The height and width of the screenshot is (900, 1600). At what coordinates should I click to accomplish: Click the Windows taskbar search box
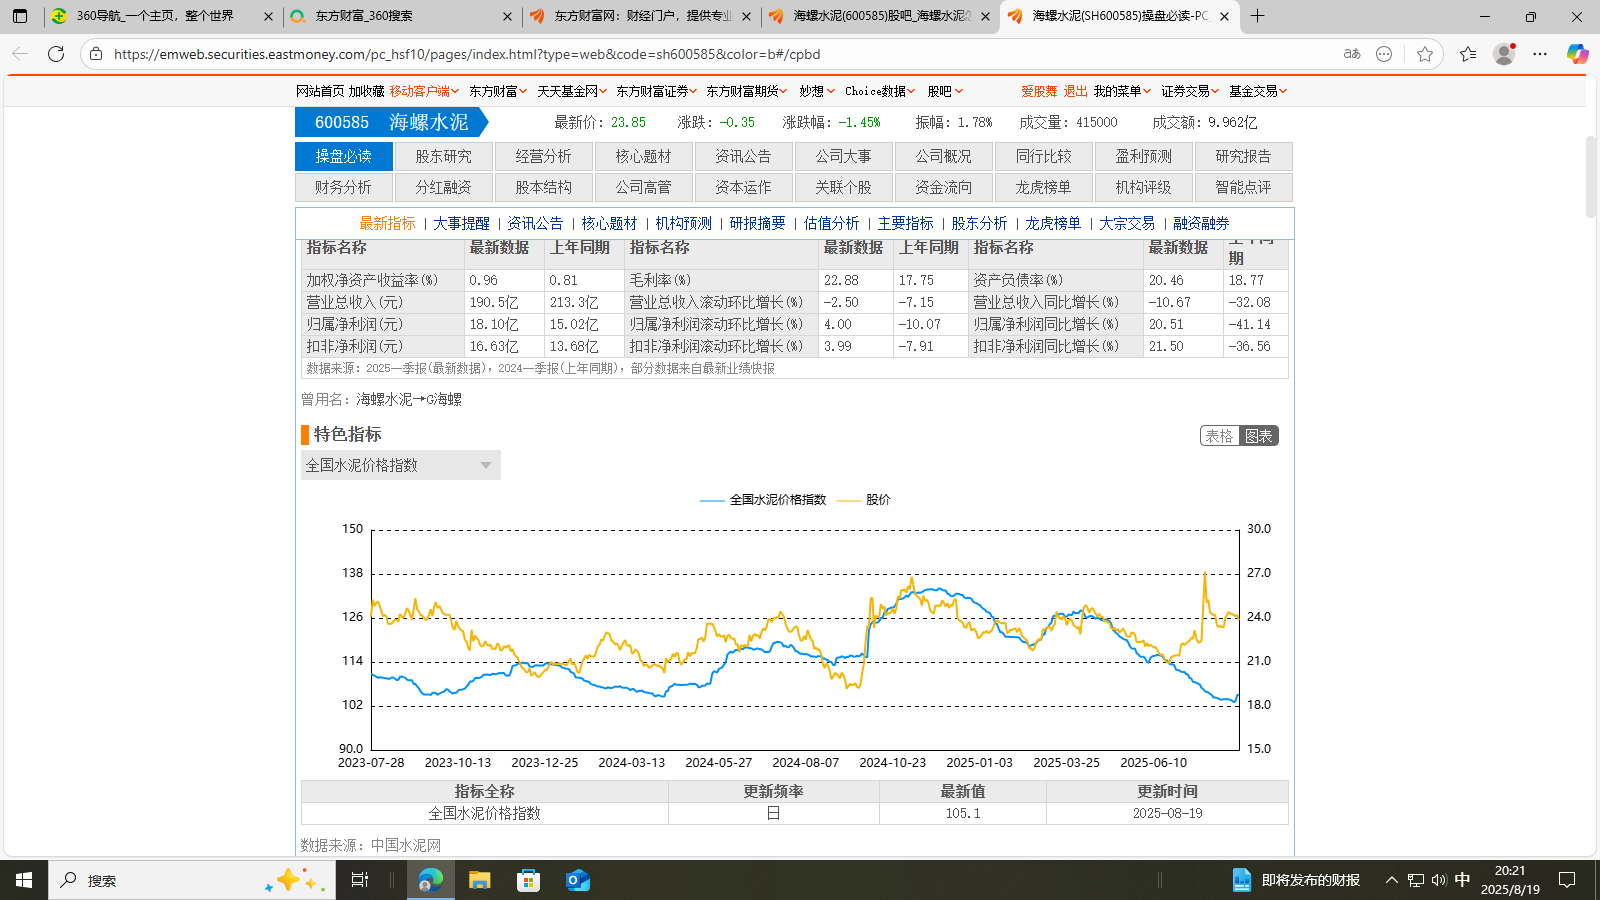point(190,880)
